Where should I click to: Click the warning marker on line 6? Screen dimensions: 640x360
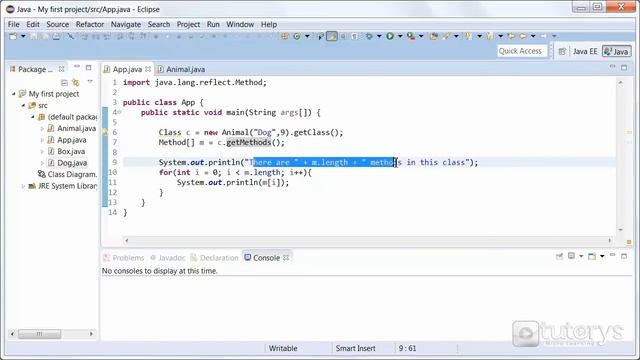(x=105, y=132)
